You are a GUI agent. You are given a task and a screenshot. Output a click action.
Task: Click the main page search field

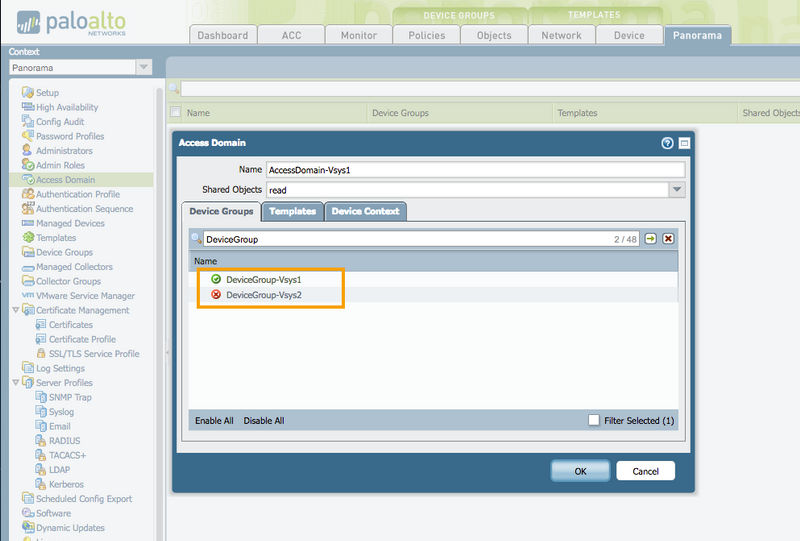pos(490,89)
